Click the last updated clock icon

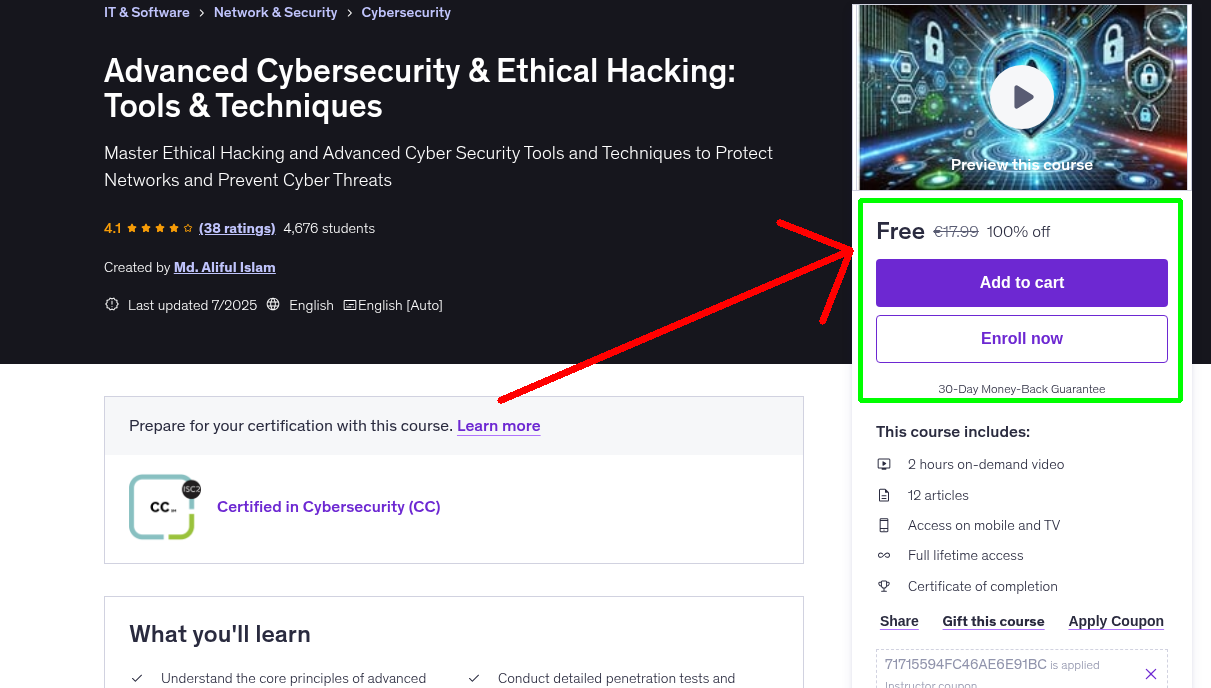111,304
